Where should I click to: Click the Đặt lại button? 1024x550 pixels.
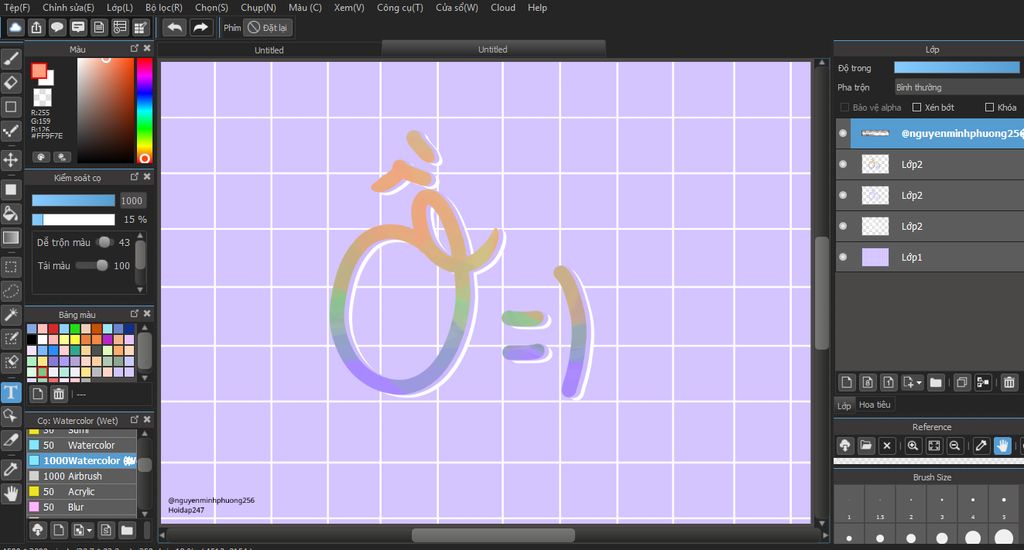coord(268,27)
